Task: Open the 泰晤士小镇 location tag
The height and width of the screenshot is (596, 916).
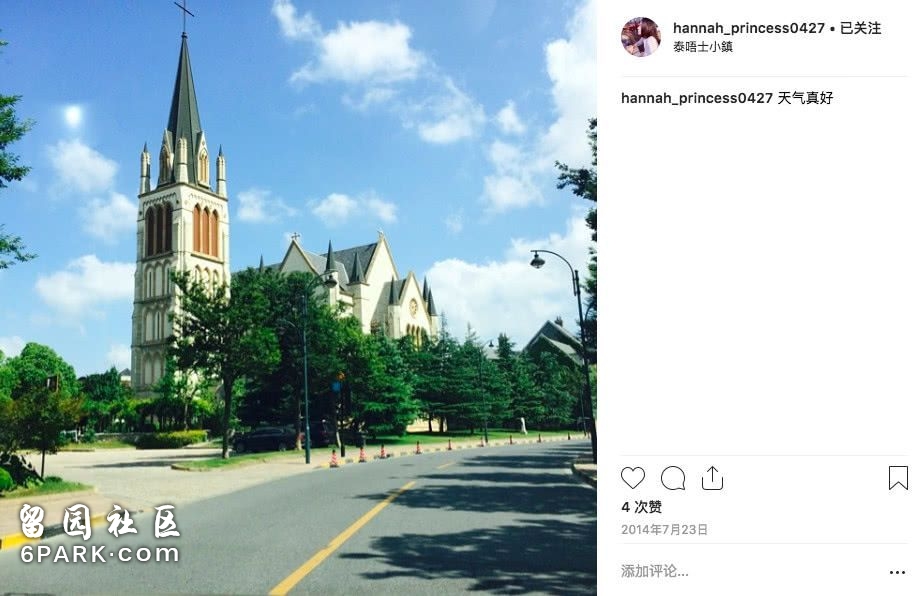Action: click(703, 47)
